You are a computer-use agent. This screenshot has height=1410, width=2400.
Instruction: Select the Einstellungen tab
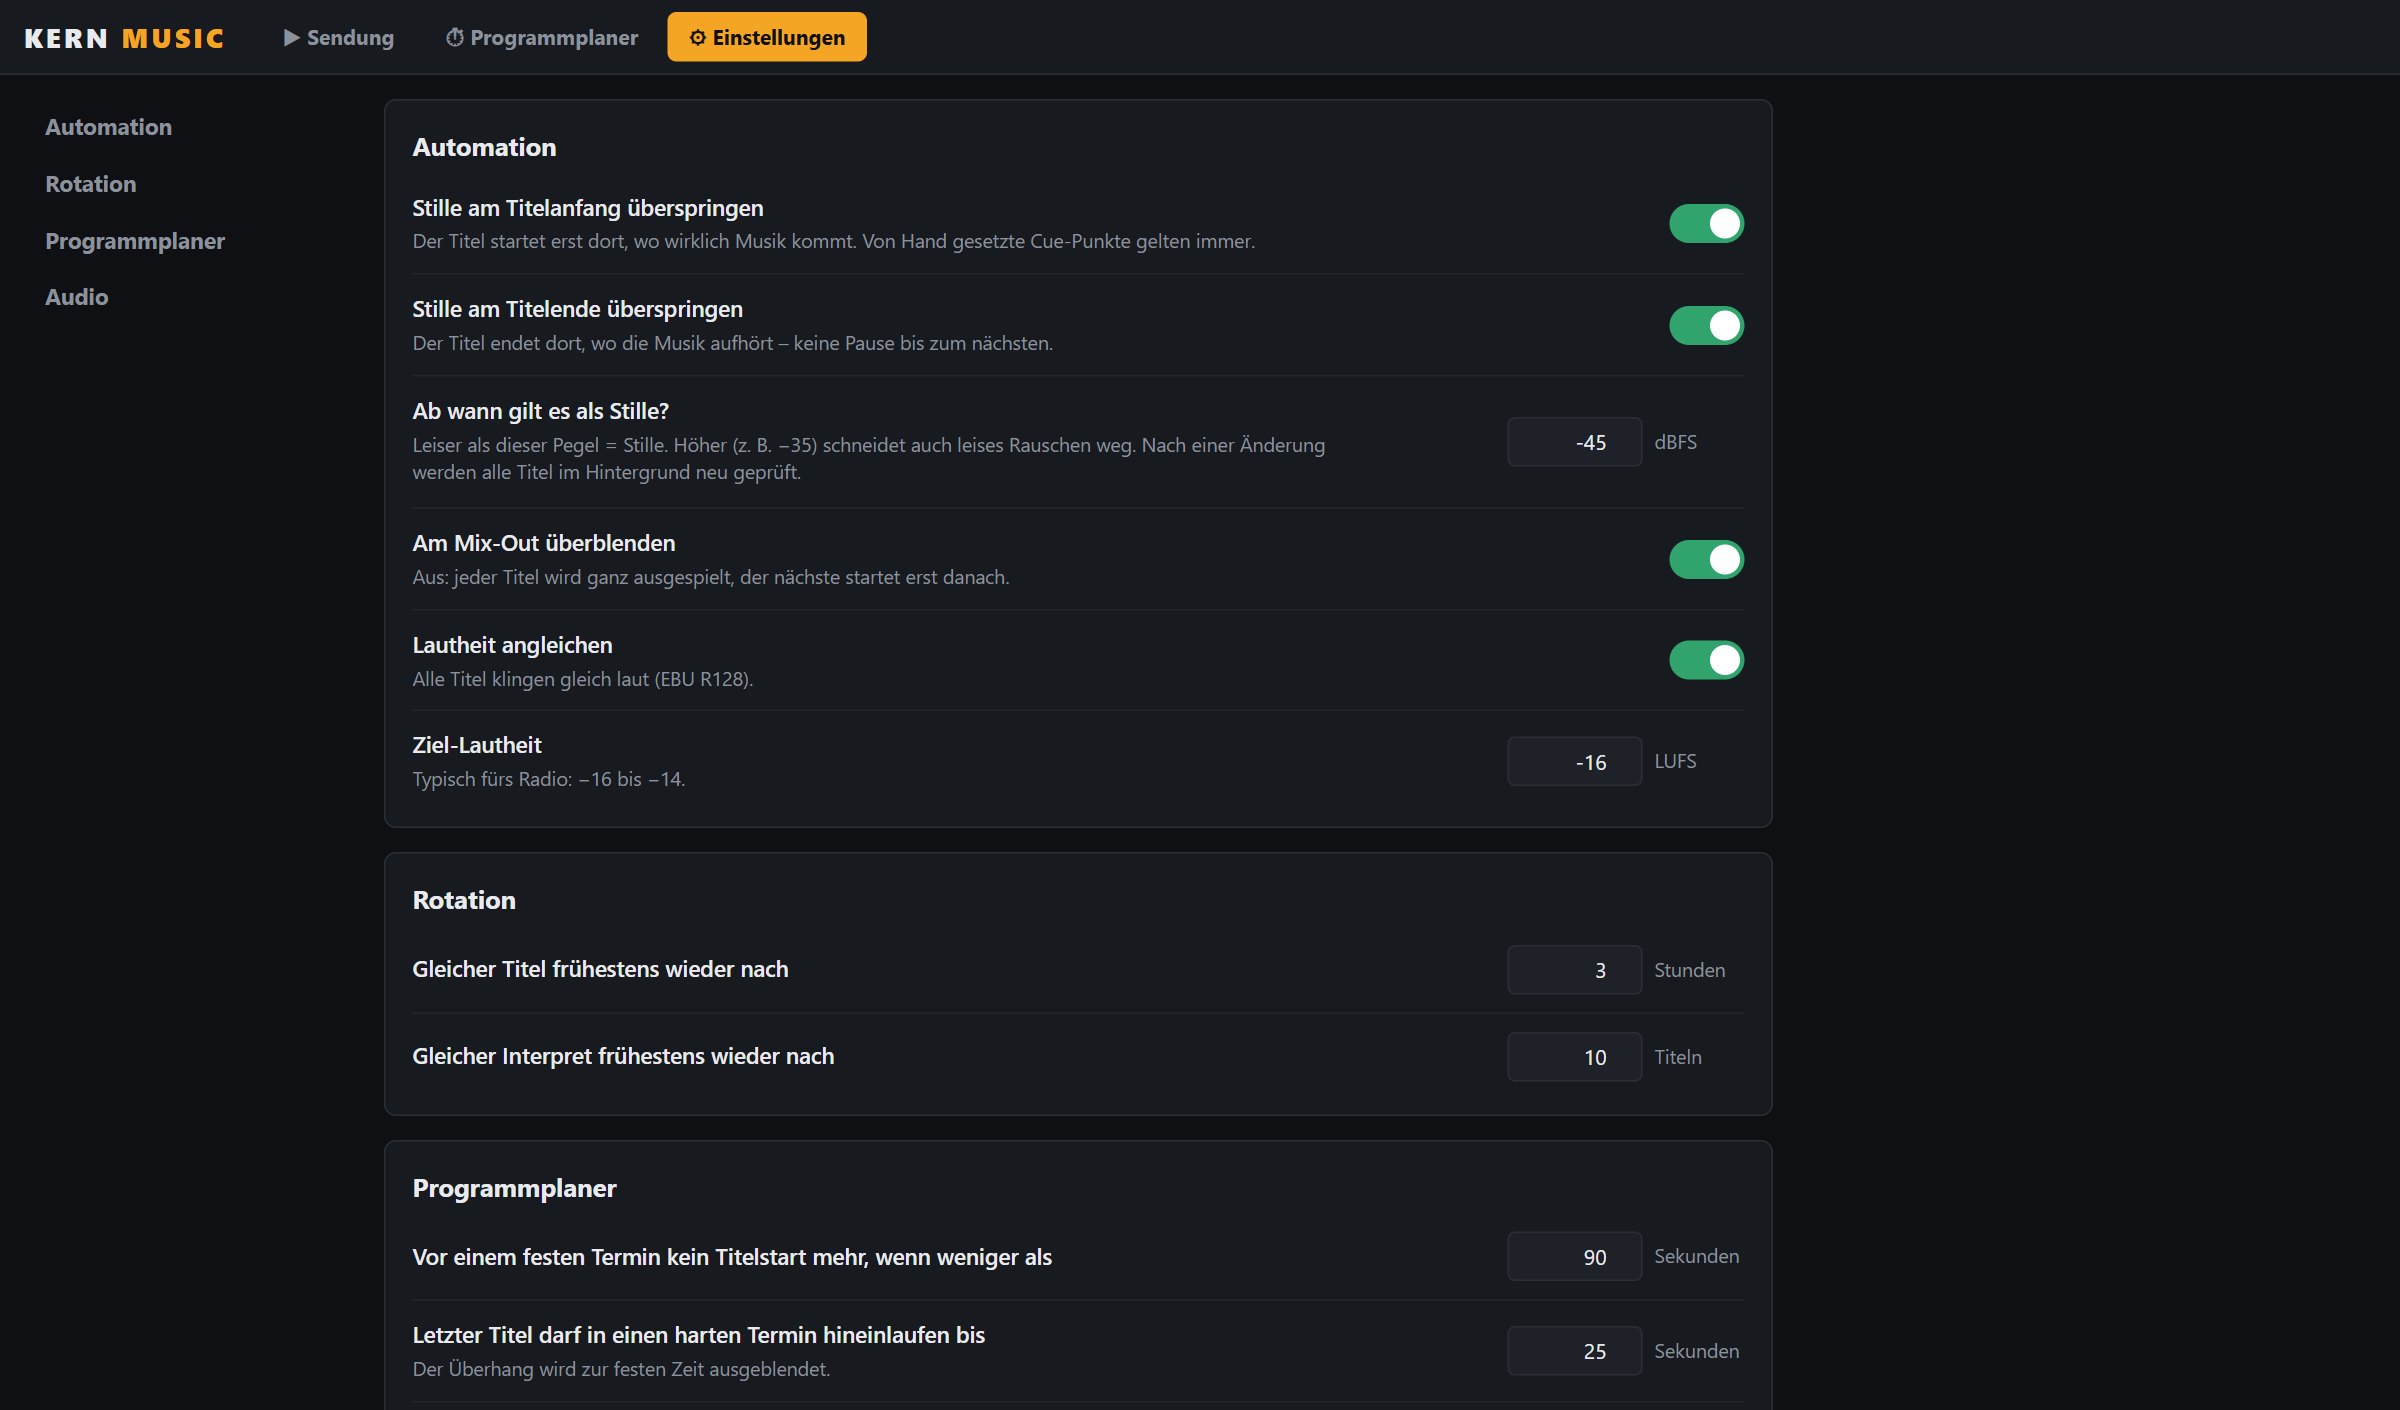point(767,37)
